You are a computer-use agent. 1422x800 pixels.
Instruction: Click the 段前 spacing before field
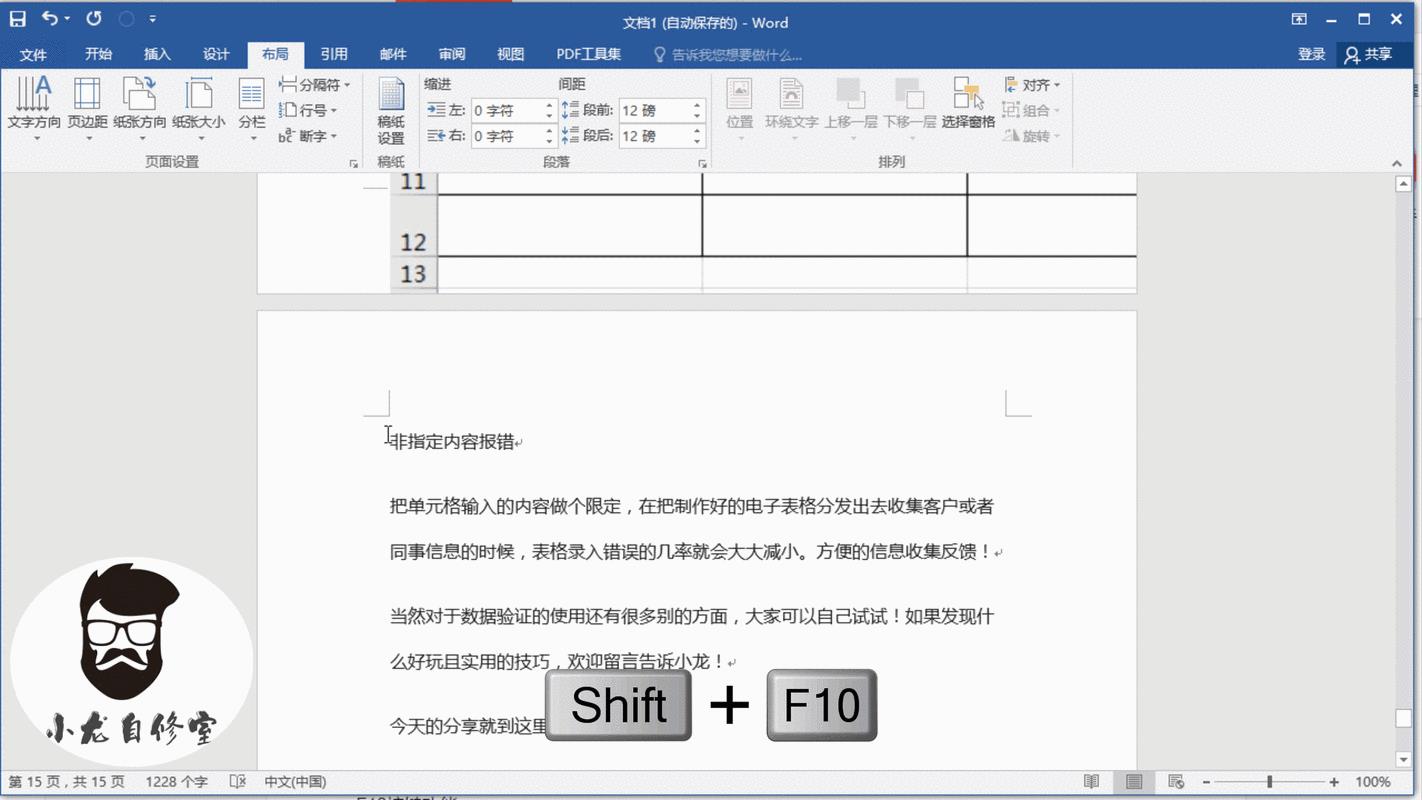[x=654, y=110]
